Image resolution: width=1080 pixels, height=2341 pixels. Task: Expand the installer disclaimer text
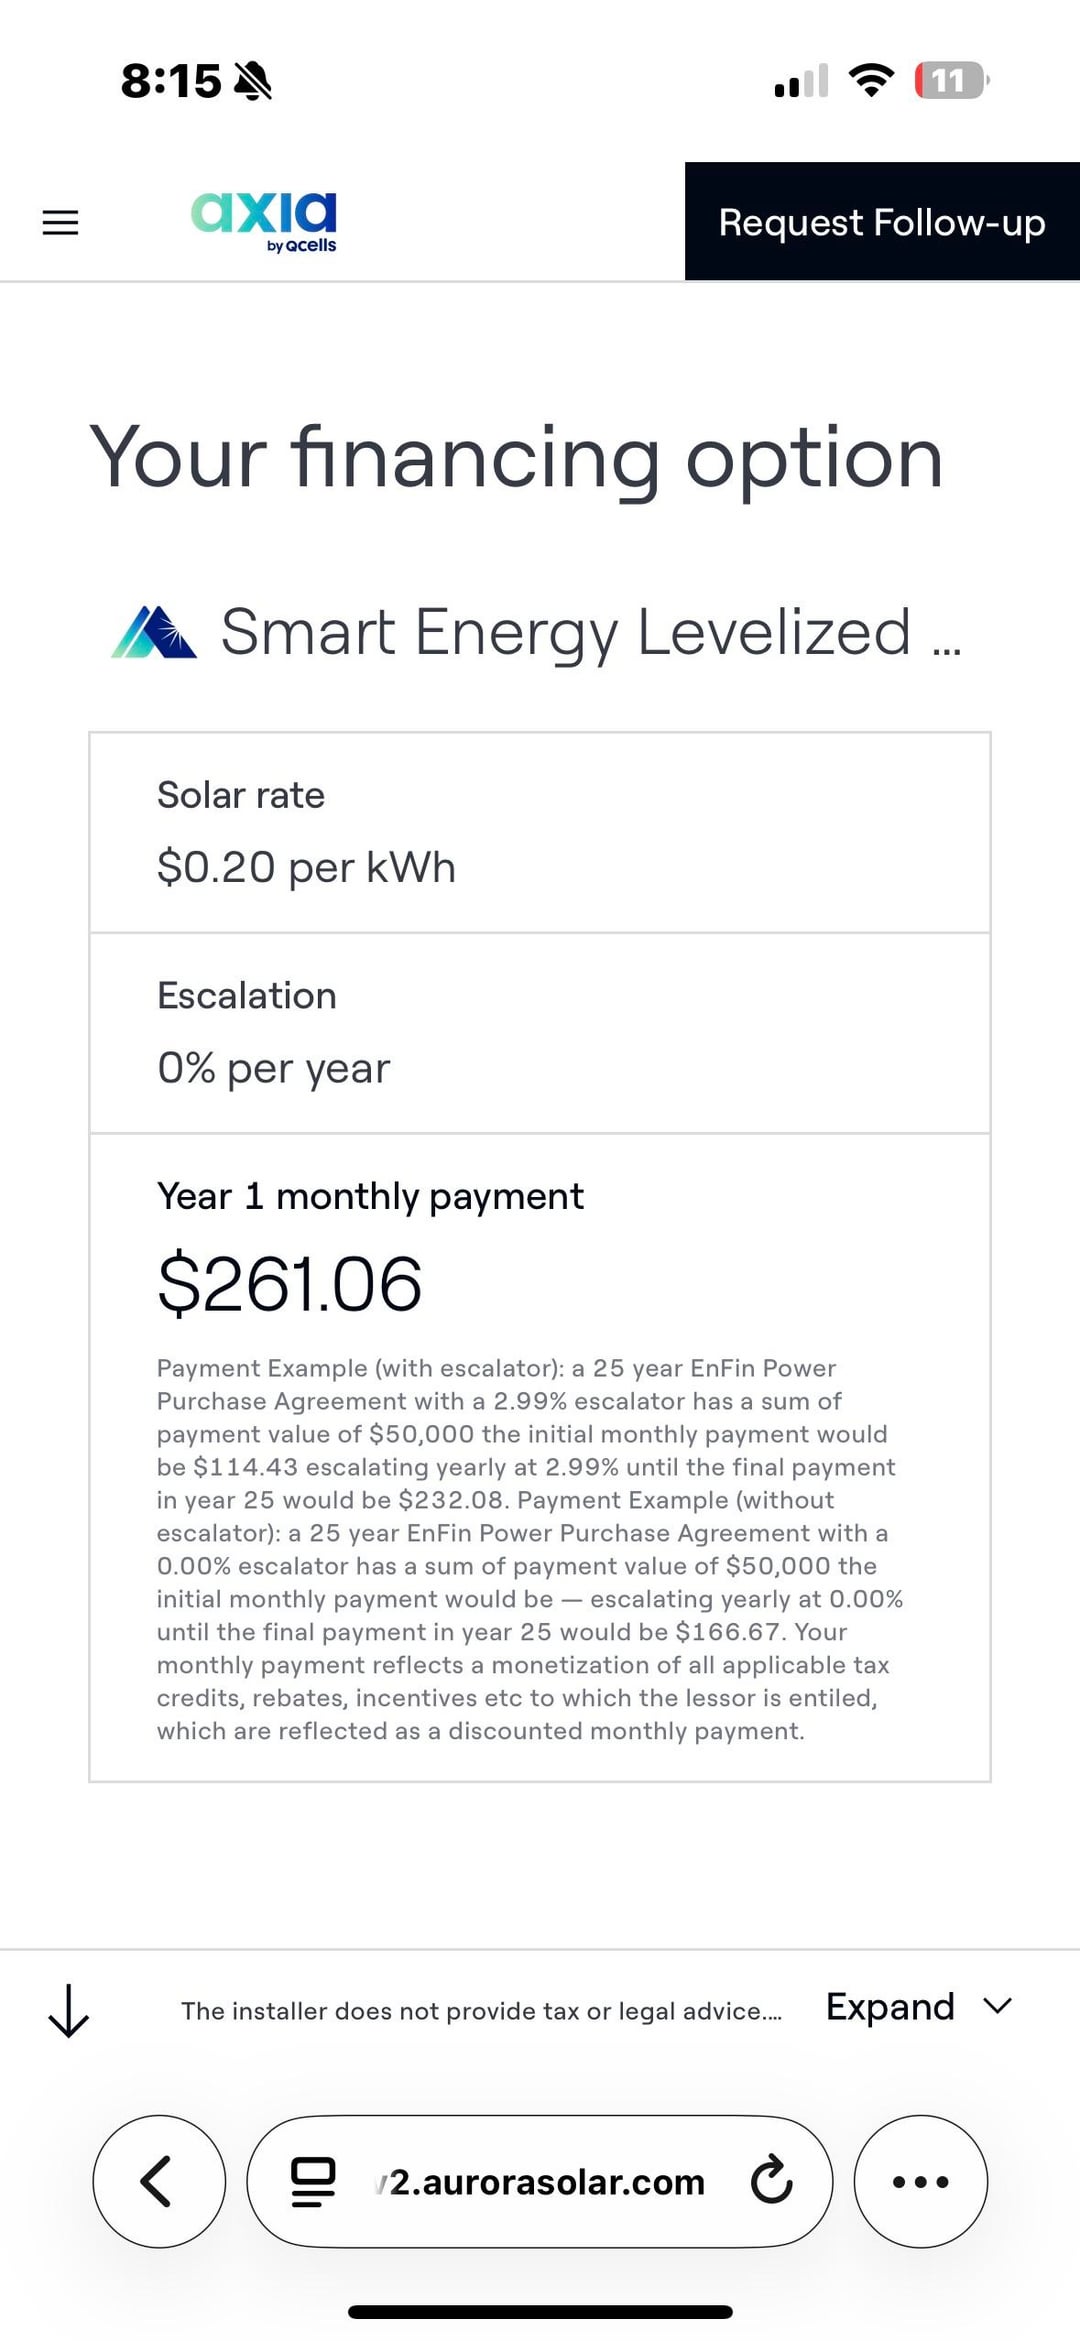(x=890, y=2007)
